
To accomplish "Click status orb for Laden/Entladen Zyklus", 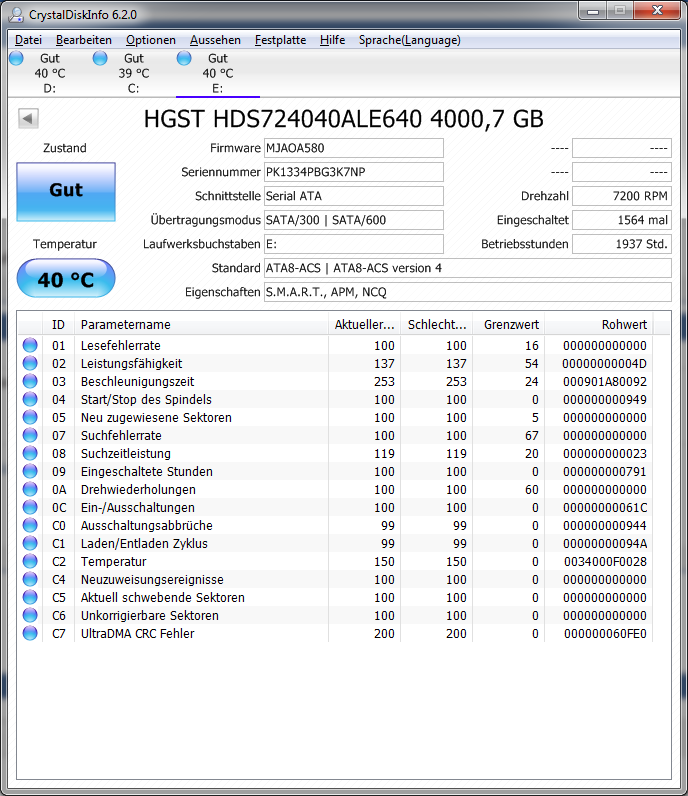I will point(30,543).
